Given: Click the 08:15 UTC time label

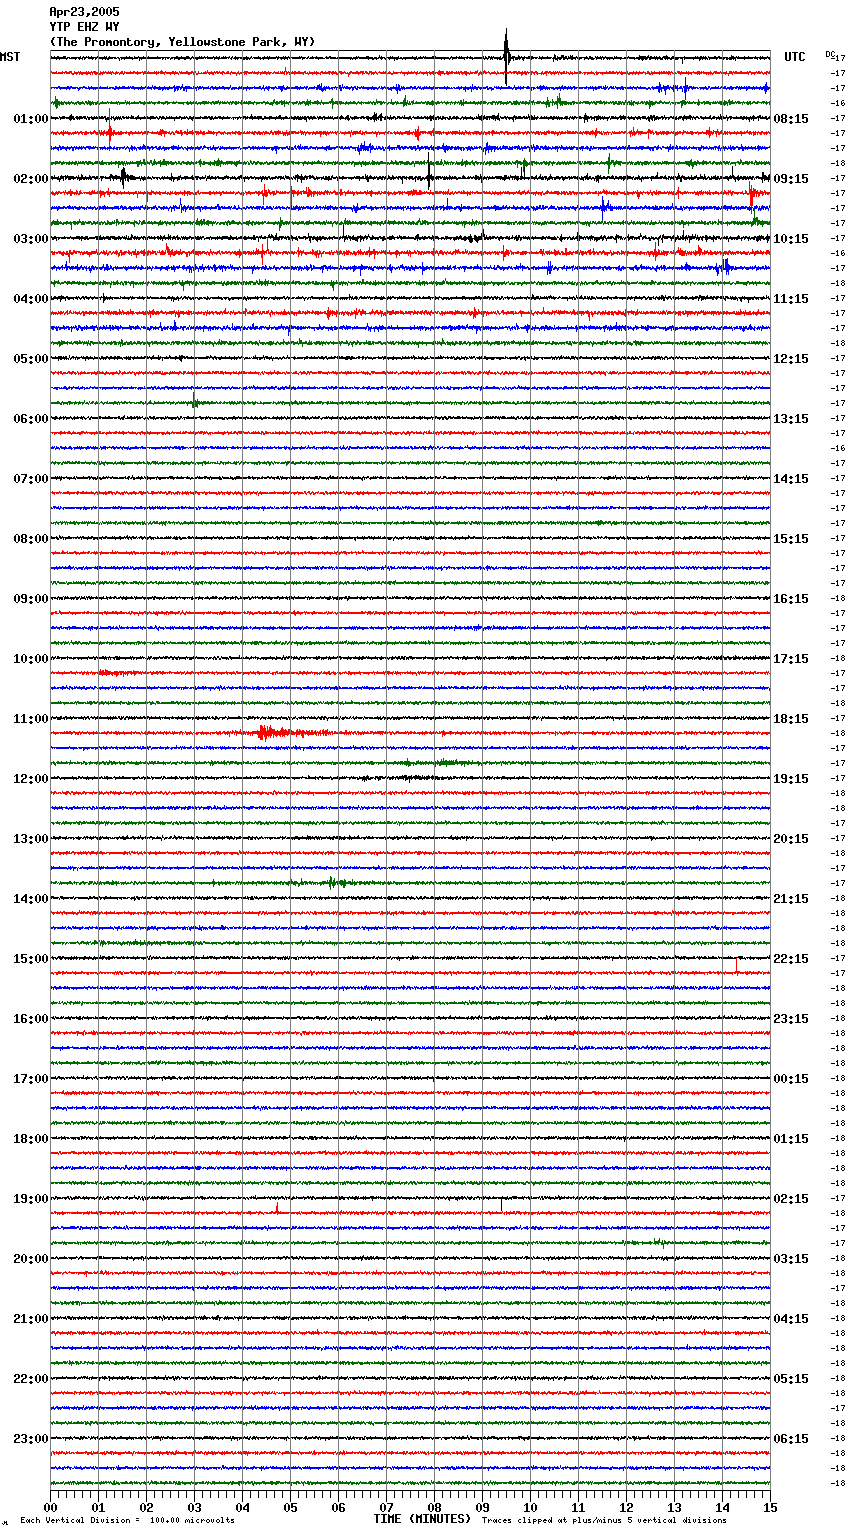Looking at the screenshot, I should [x=791, y=119].
